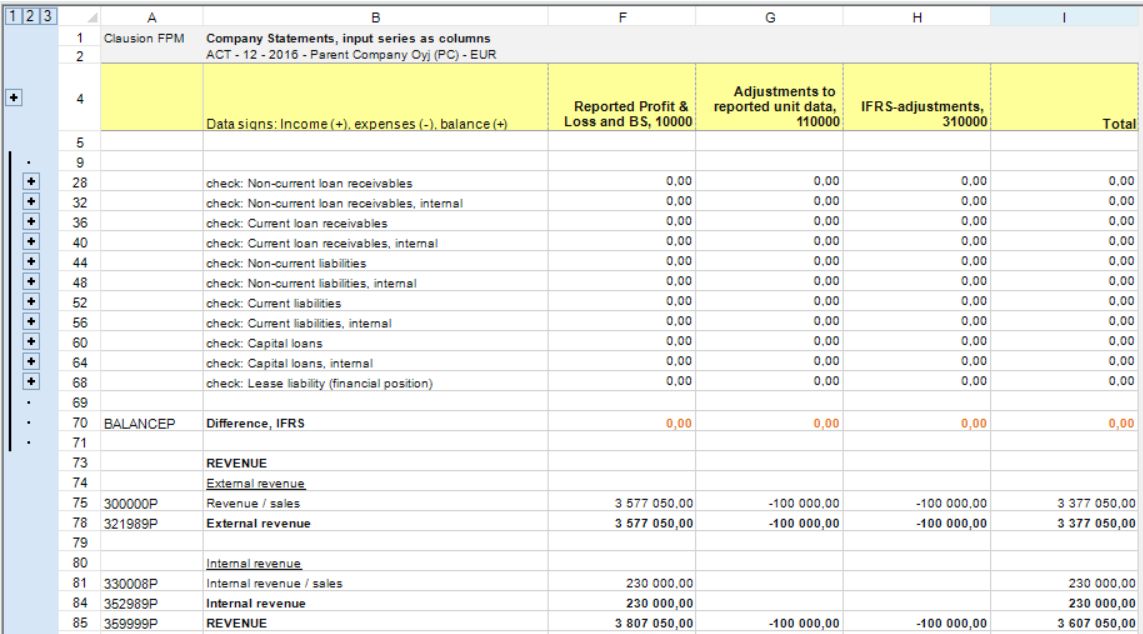The width and height of the screenshot is (1143, 634).
Task: Select row 70 header
Action: pyautogui.click(x=79, y=423)
